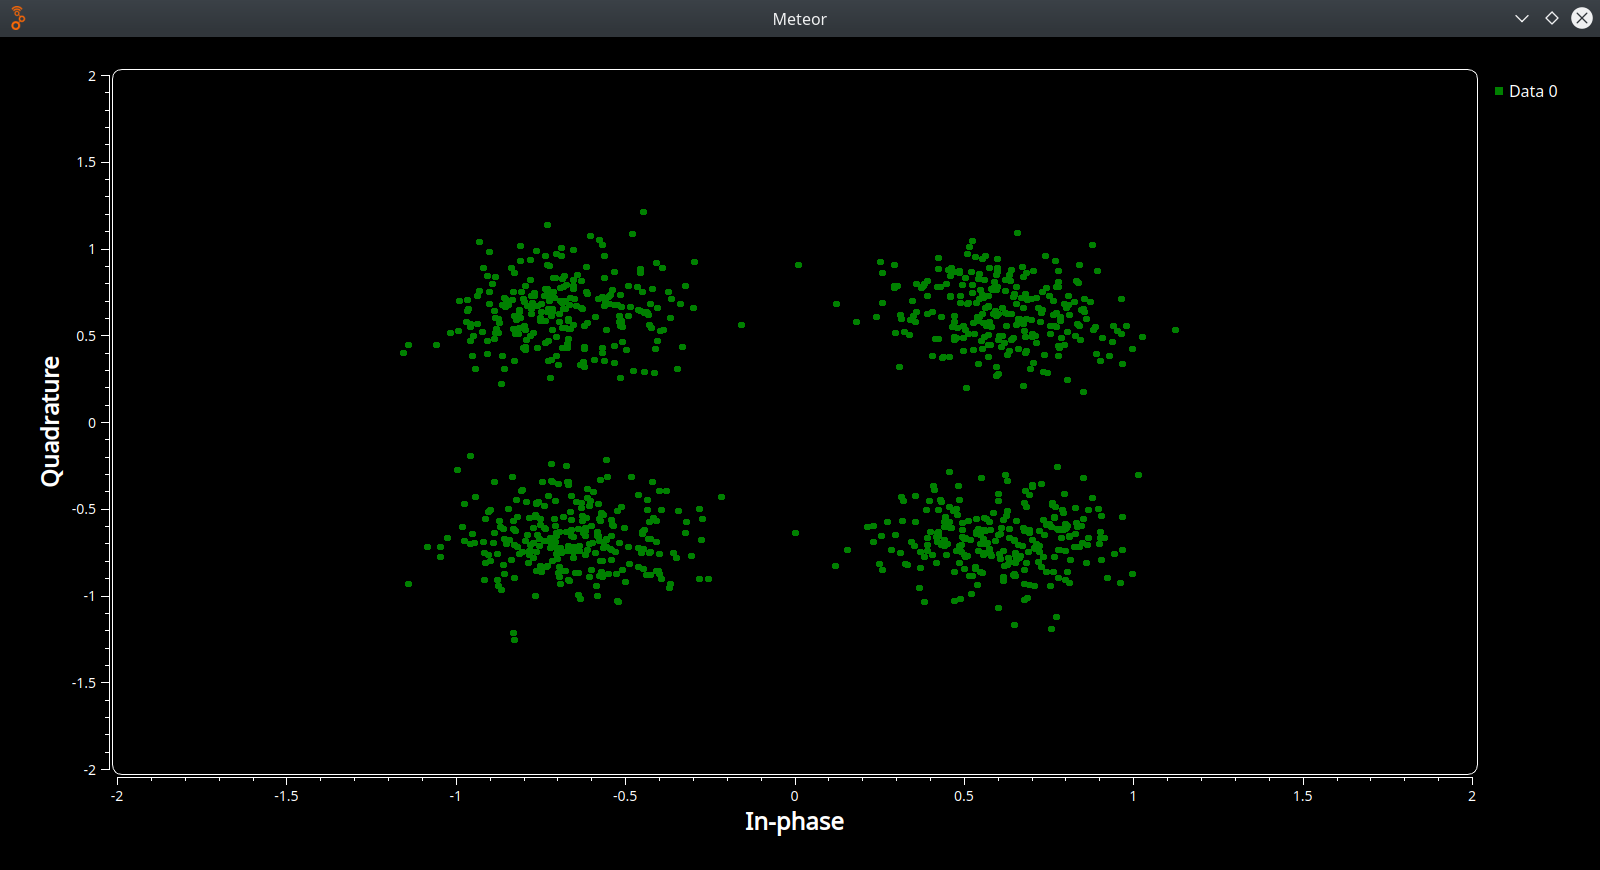Screen dimensions: 1600x870
Task: Click the center of the upper-right point cluster
Action: point(1005,310)
